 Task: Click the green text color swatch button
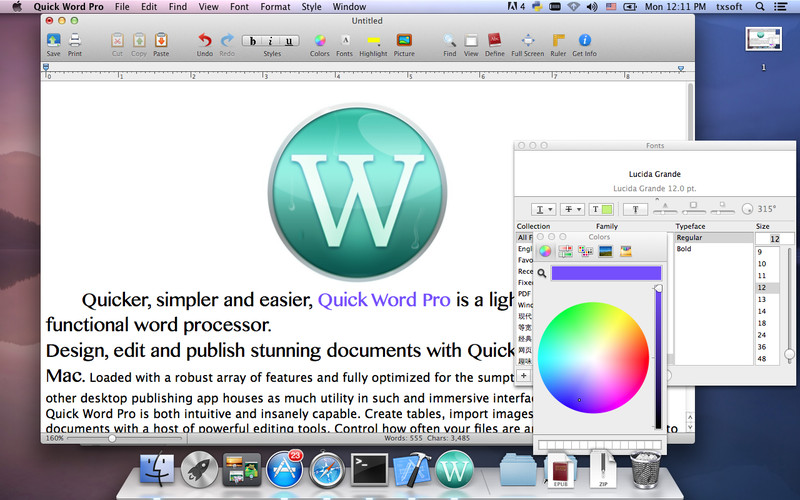[x=601, y=209]
